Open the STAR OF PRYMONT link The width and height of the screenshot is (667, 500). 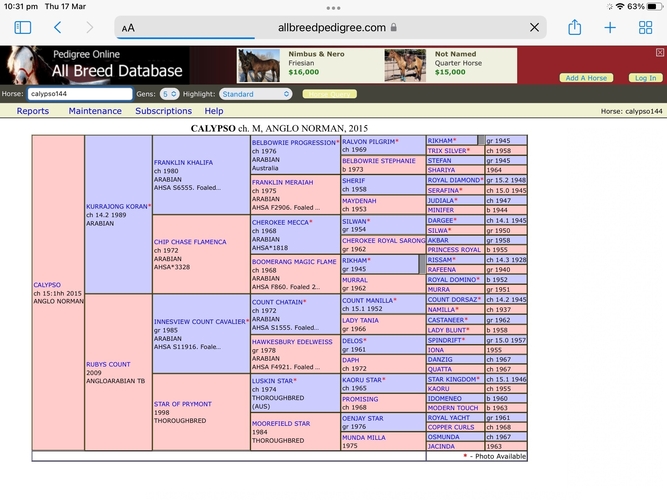click(182, 404)
